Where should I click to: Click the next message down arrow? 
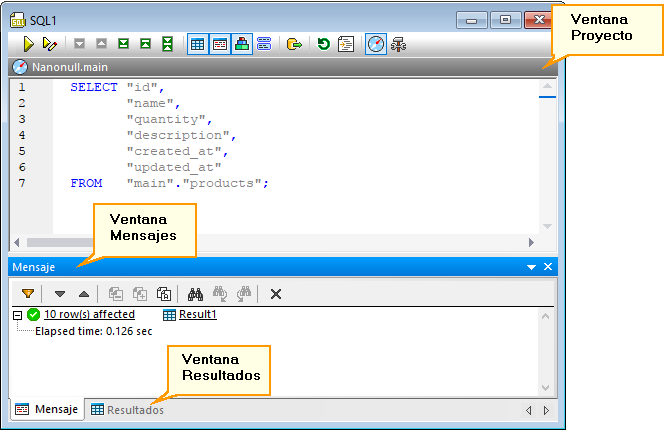[x=60, y=294]
